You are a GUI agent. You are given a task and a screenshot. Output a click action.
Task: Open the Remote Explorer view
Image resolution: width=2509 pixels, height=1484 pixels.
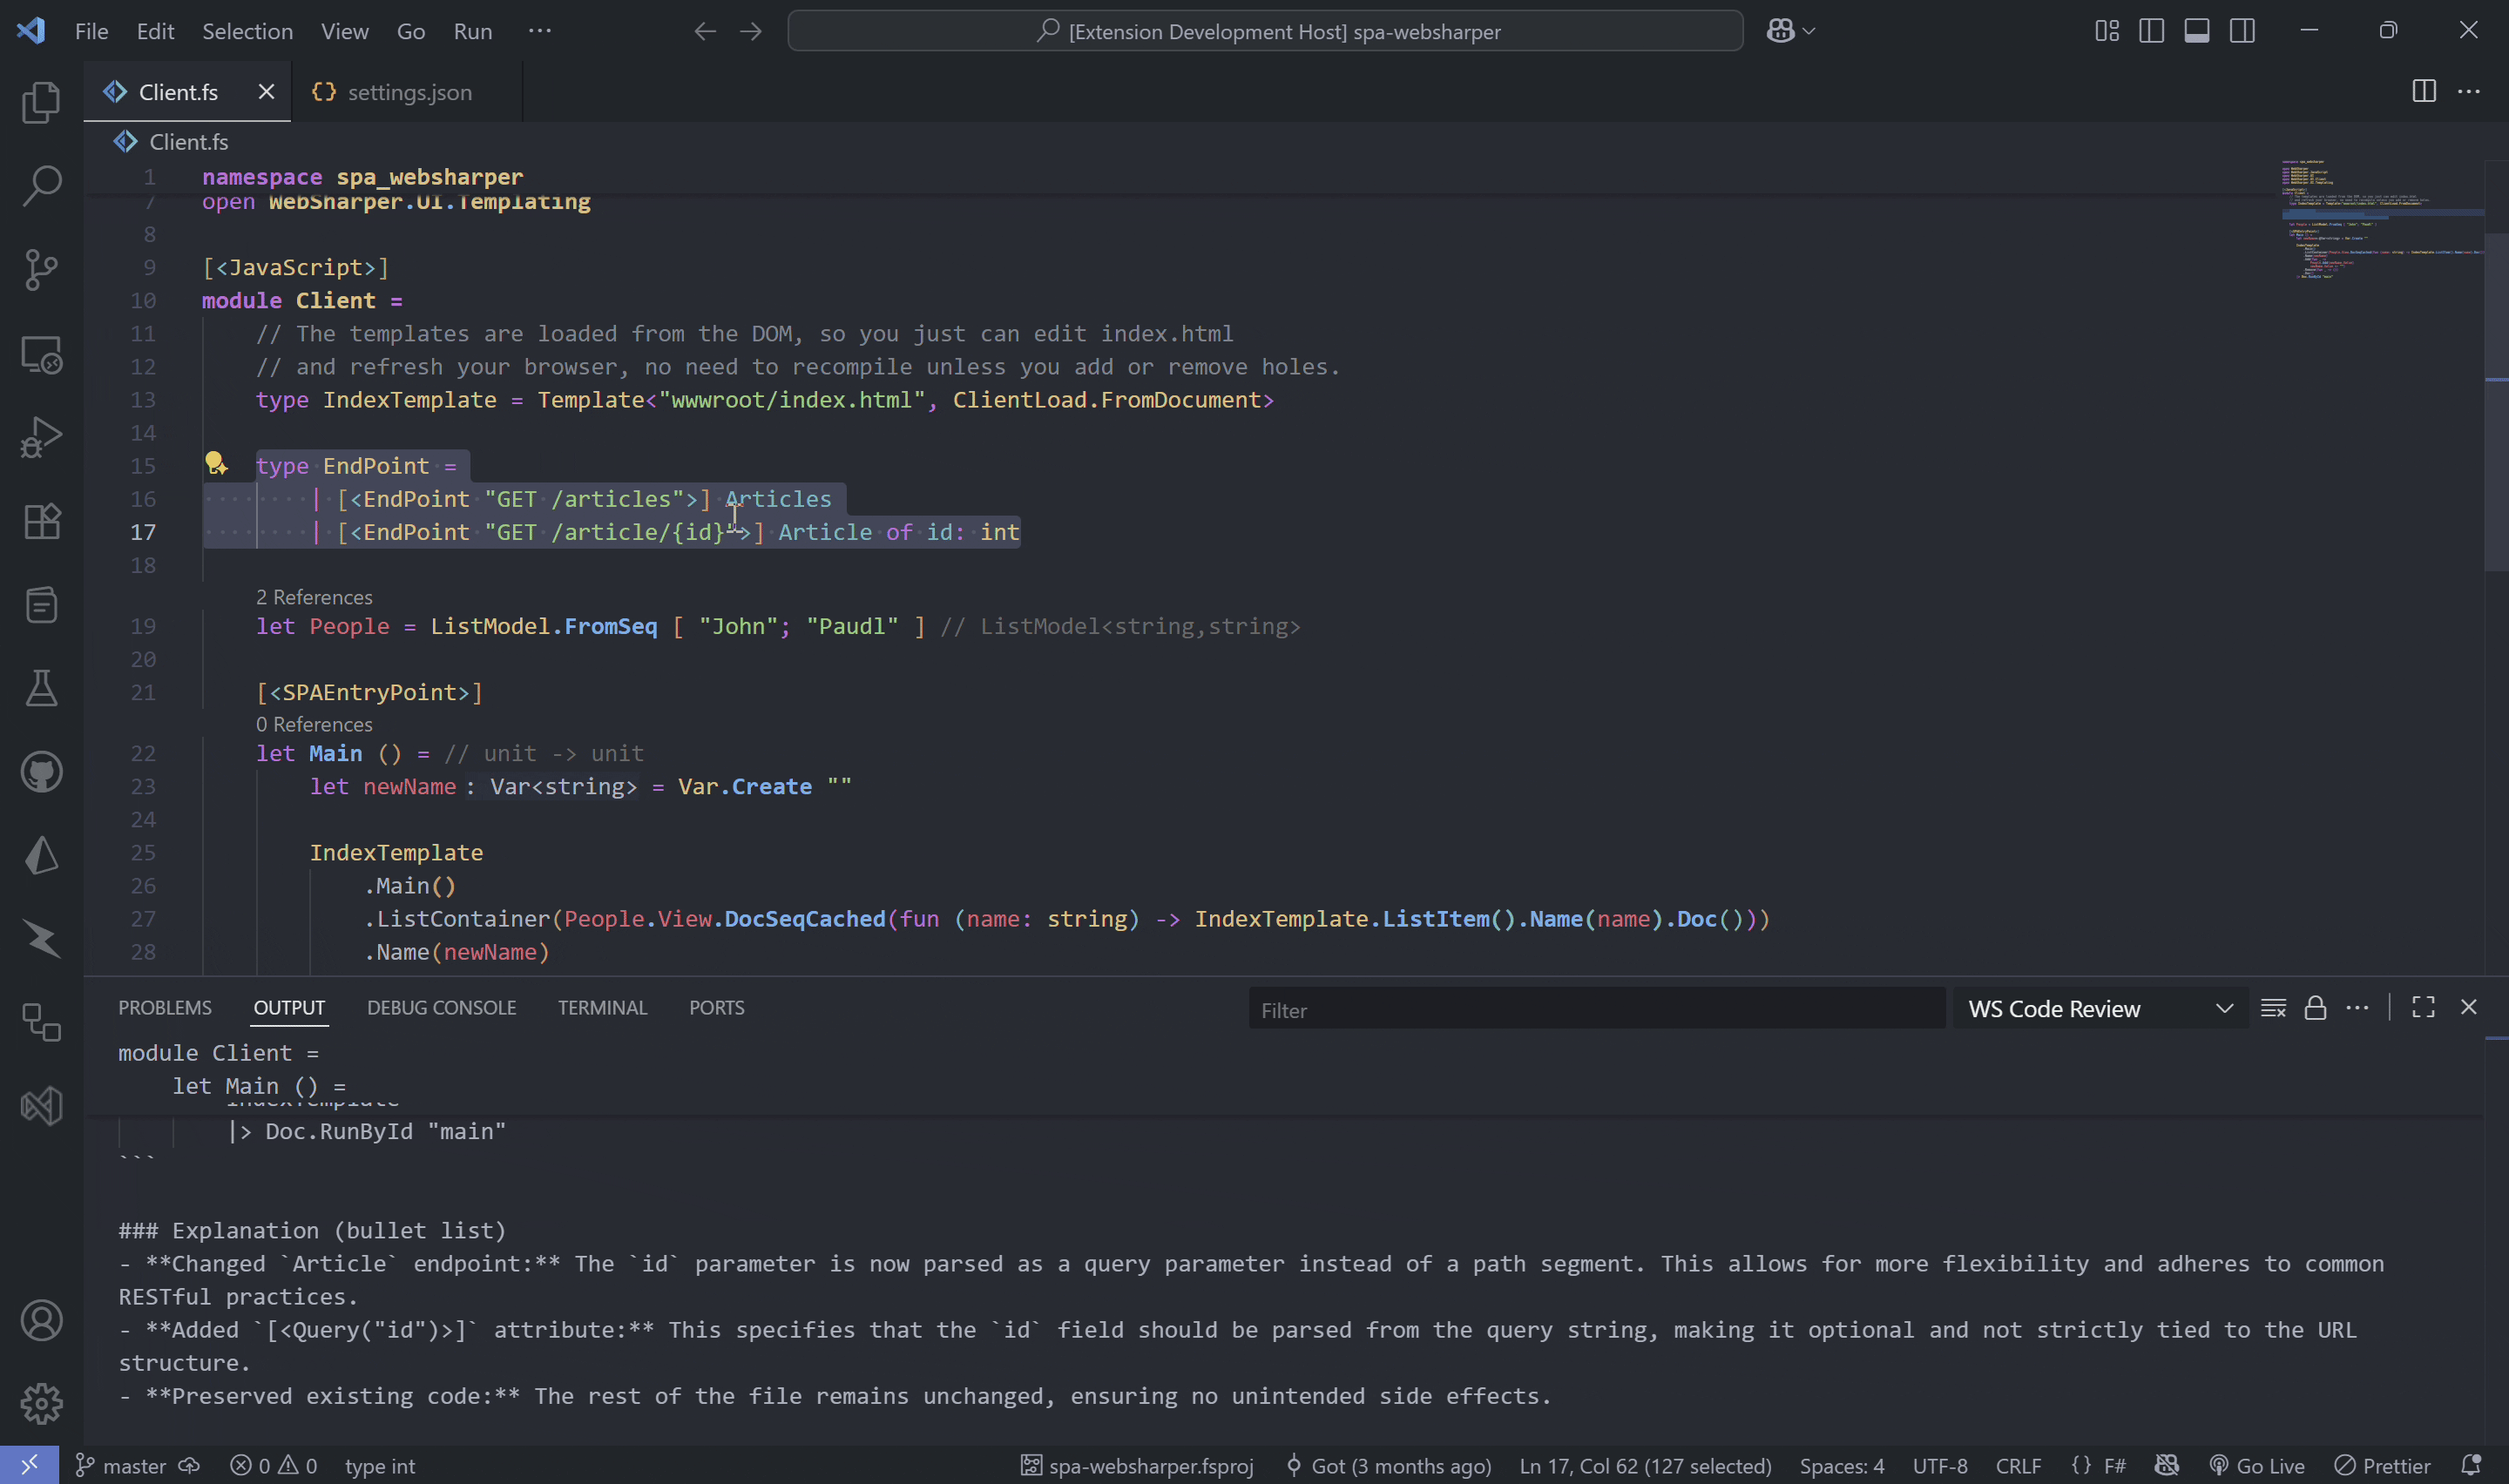pyautogui.click(x=41, y=354)
